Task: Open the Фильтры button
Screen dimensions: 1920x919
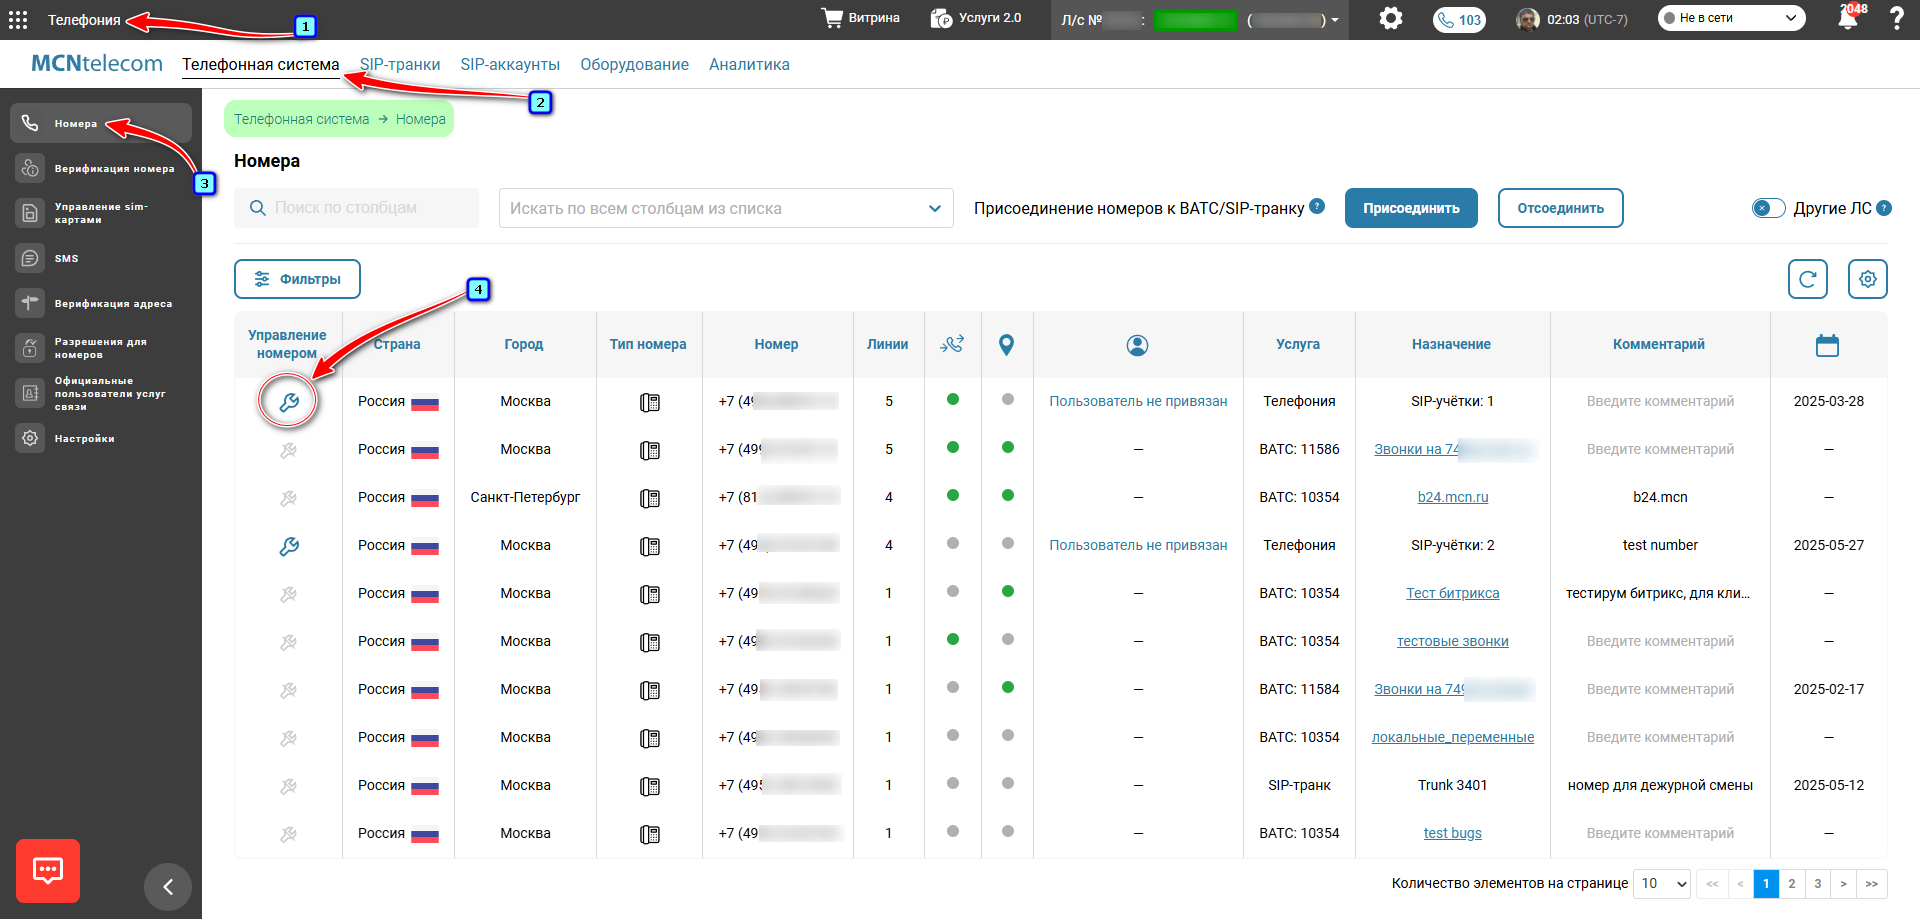Action: click(297, 279)
